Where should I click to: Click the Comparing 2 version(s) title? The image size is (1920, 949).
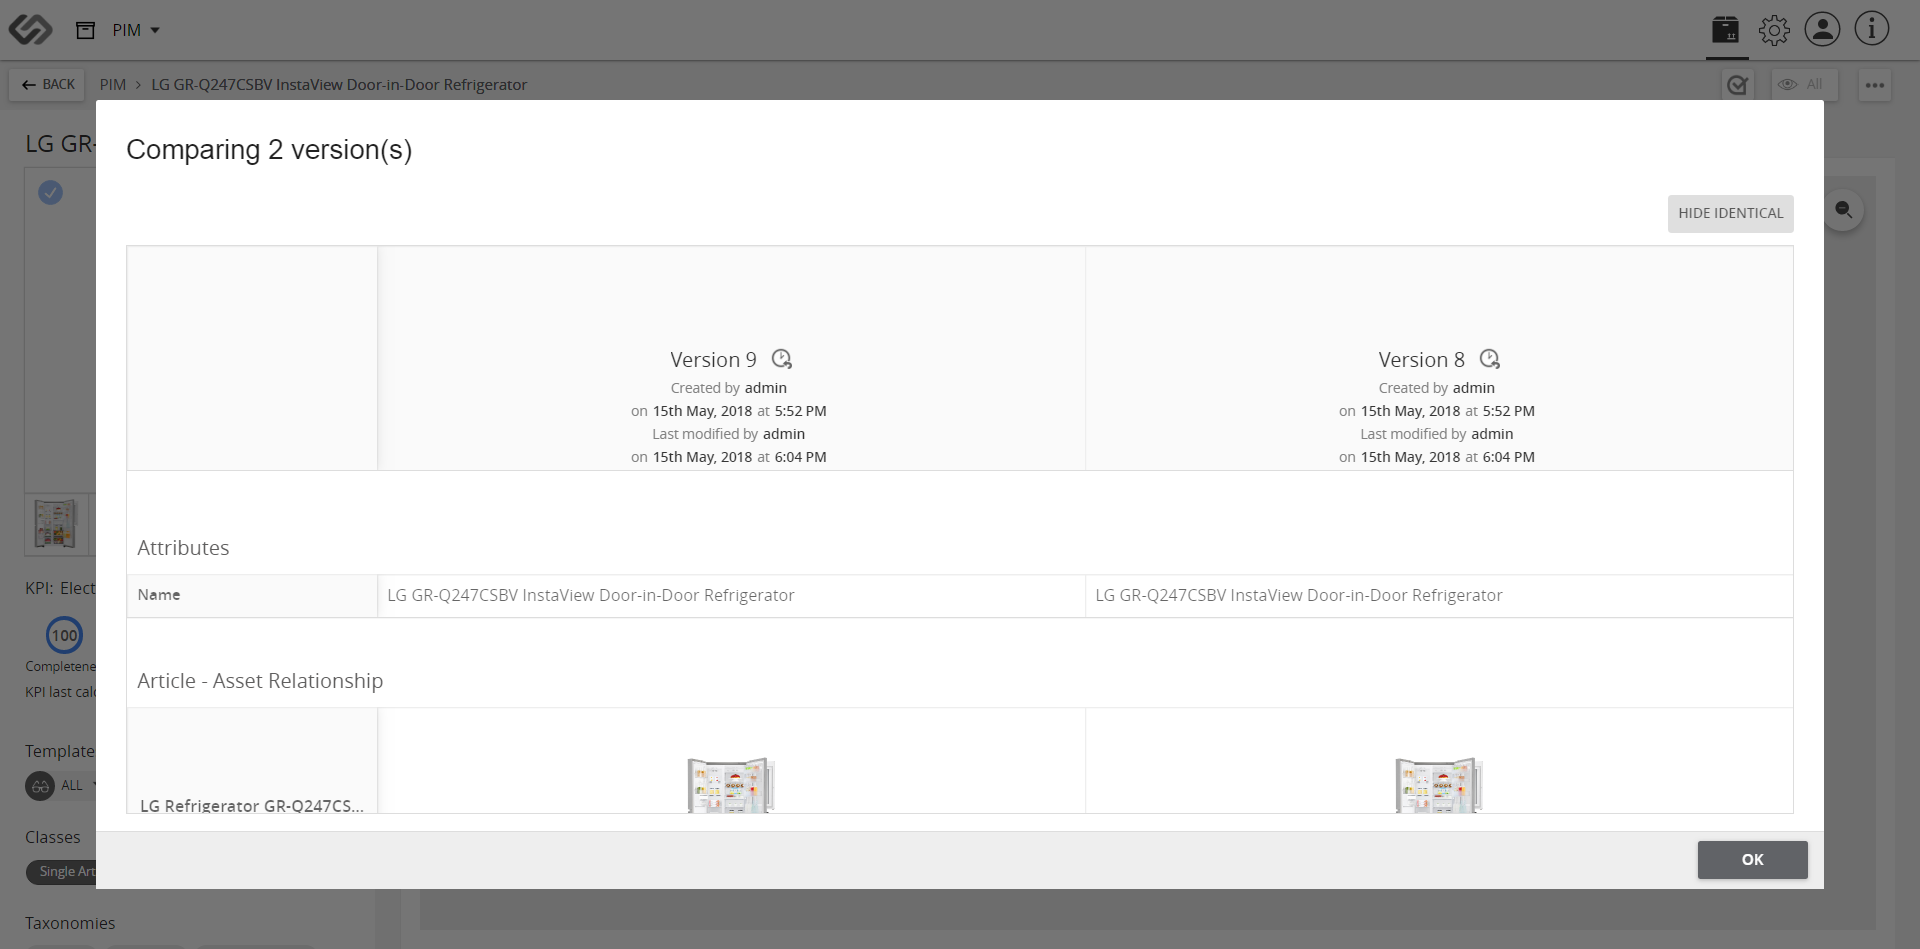click(x=269, y=150)
